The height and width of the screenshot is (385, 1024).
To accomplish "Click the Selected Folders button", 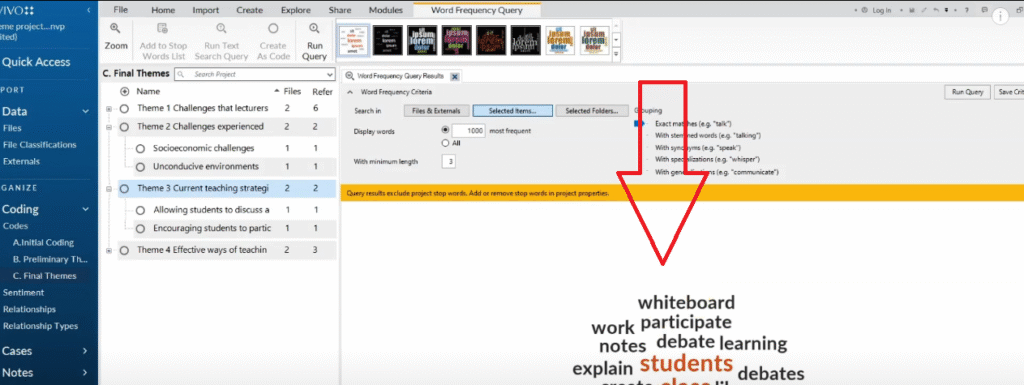I will 592,111.
